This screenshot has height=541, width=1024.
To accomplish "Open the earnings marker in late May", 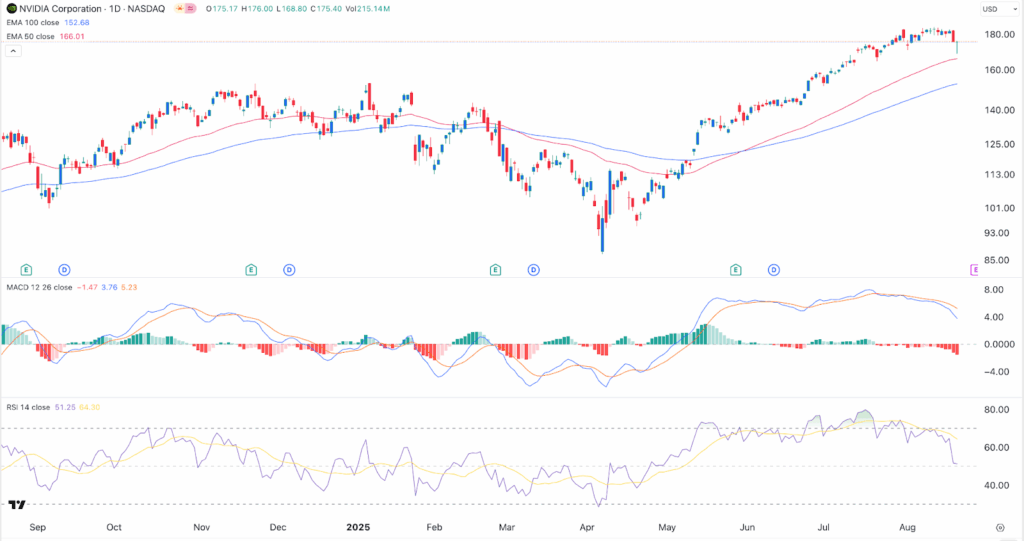I will point(735,269).
